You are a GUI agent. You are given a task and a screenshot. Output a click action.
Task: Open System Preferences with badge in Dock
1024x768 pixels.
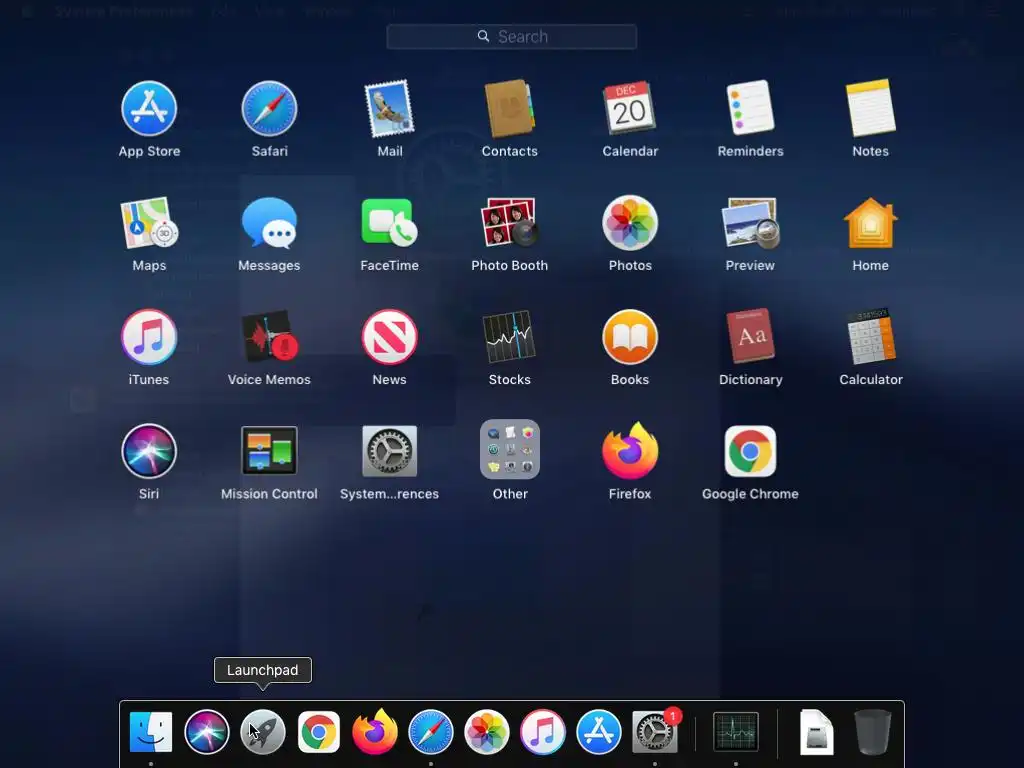655,732
